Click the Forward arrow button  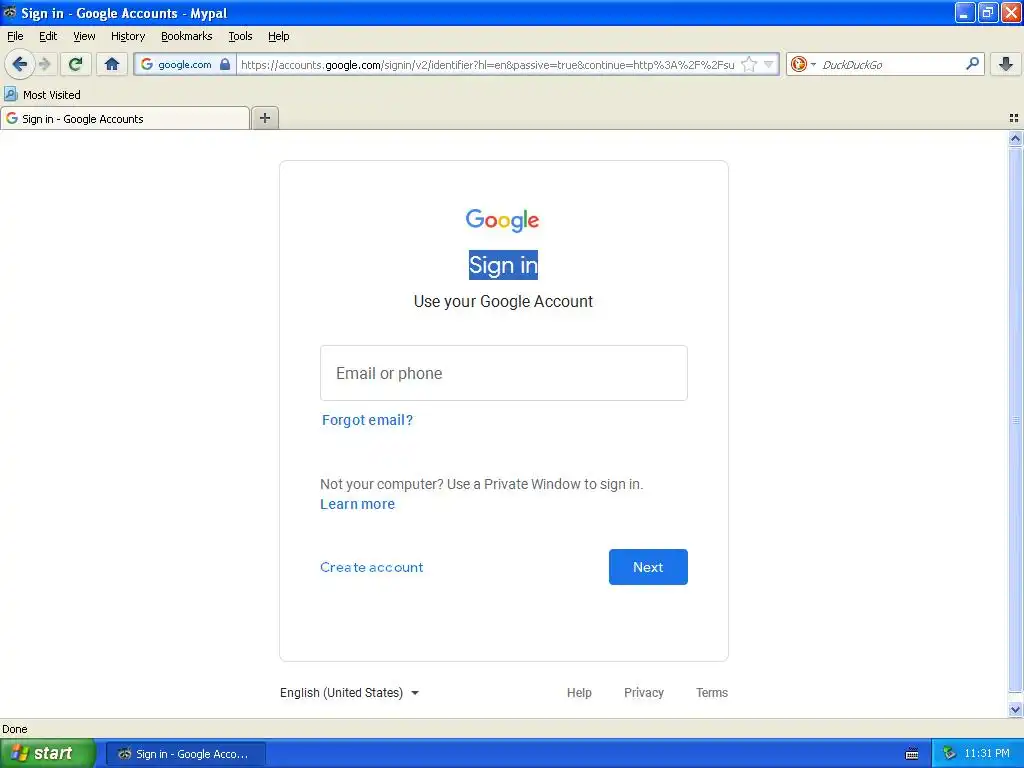pos(45,64)
